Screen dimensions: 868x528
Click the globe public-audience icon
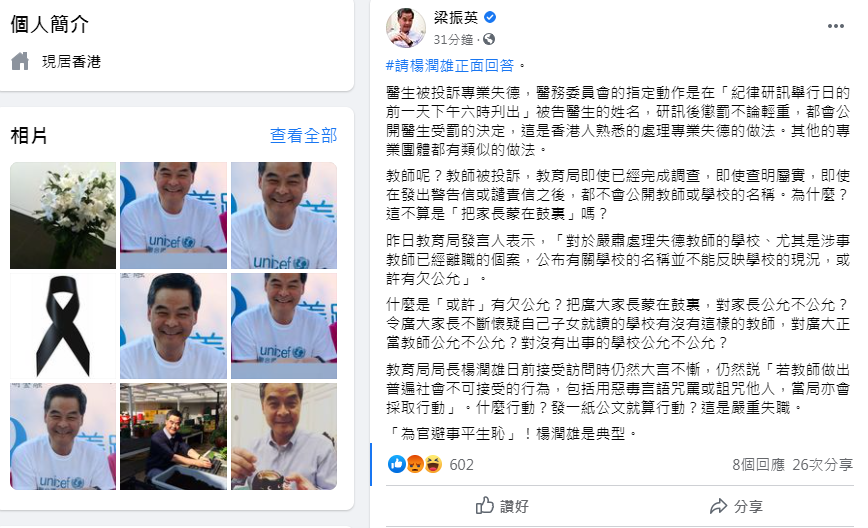(x=489, y=39)
